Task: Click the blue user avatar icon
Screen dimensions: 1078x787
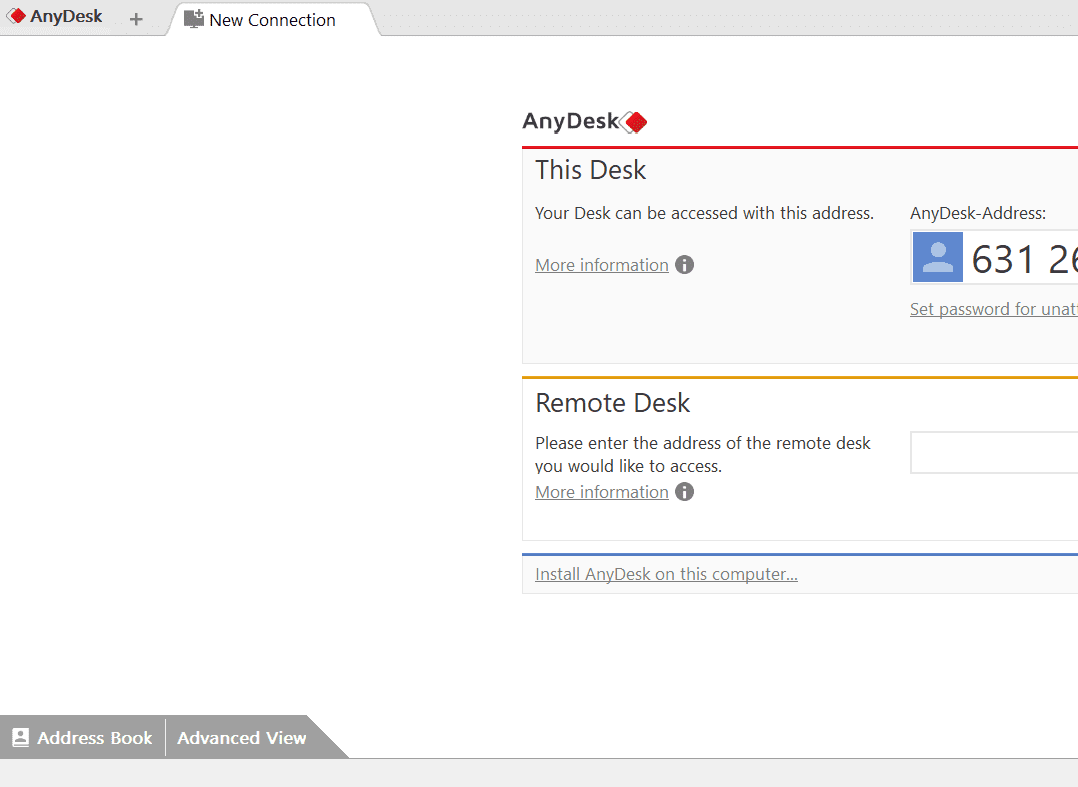Action: [x=938, y=257]
